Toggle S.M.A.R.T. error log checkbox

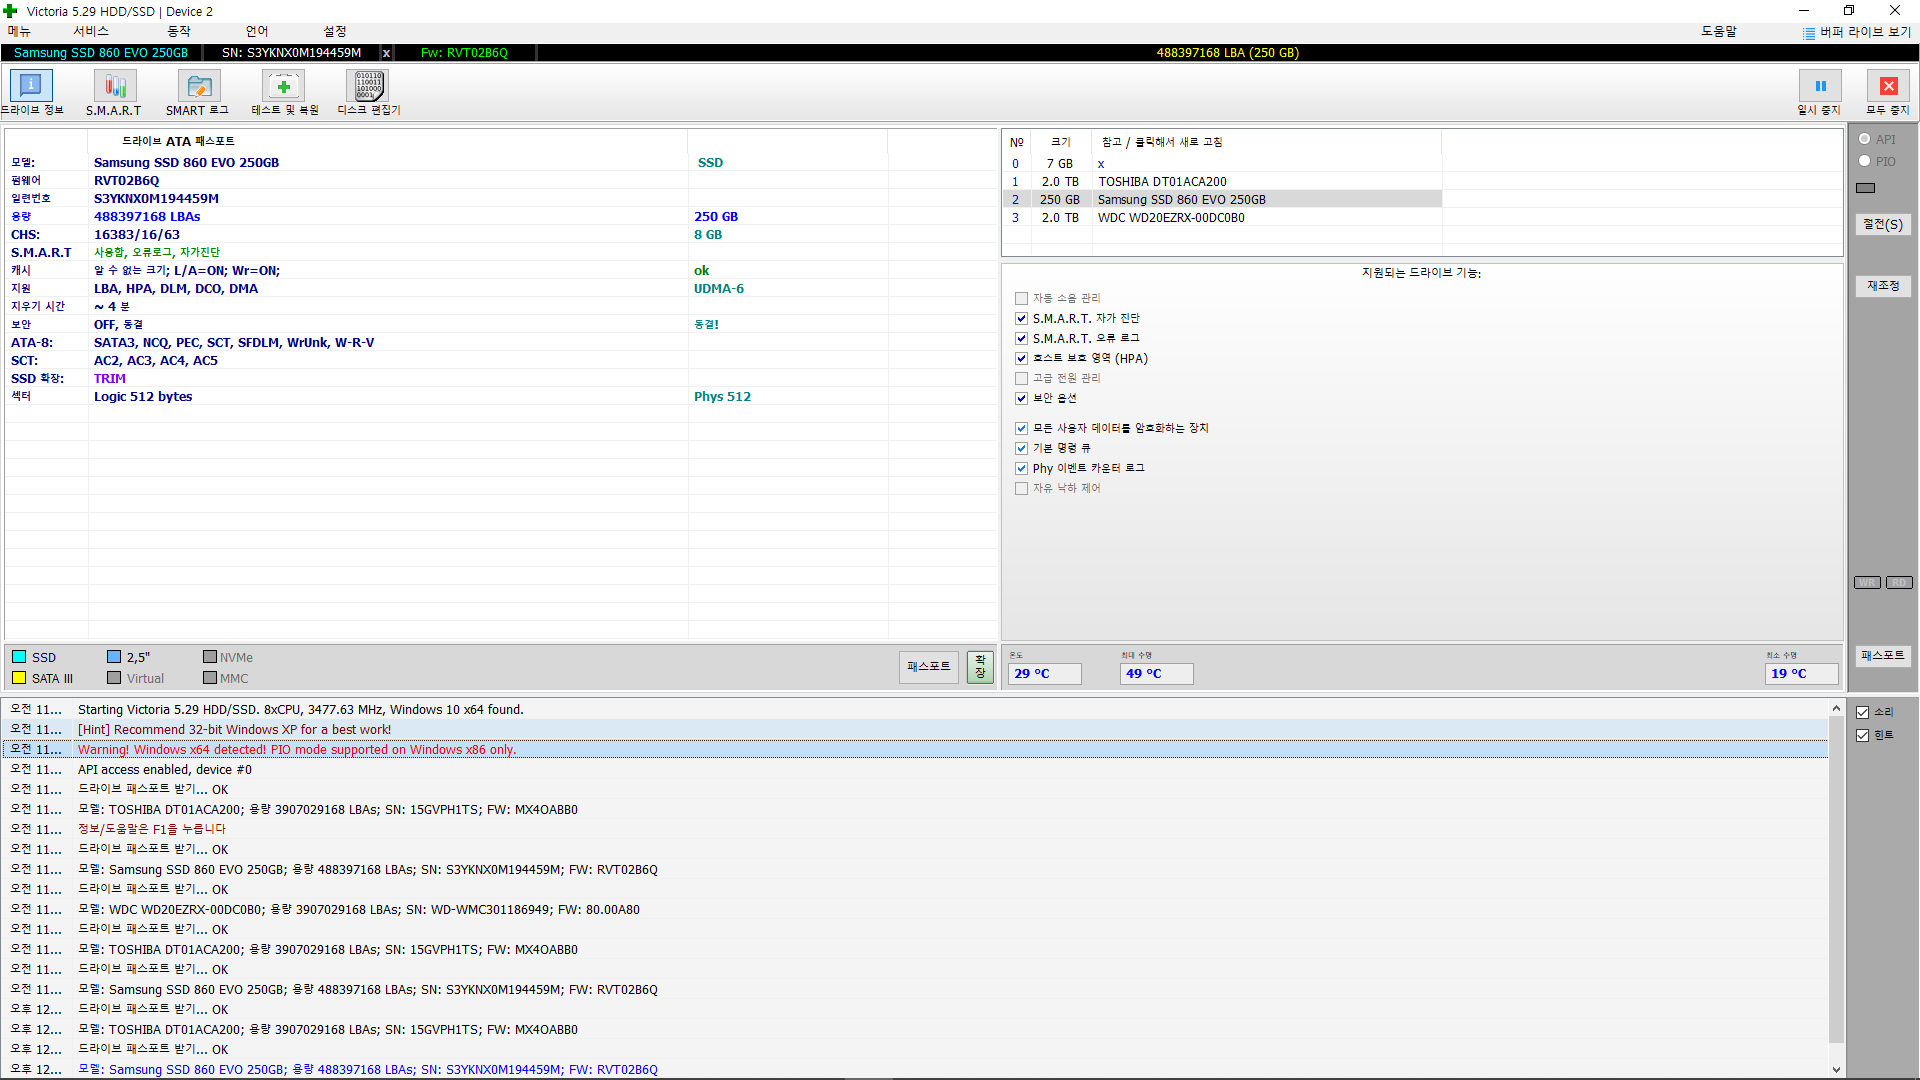click(1021, 339)
